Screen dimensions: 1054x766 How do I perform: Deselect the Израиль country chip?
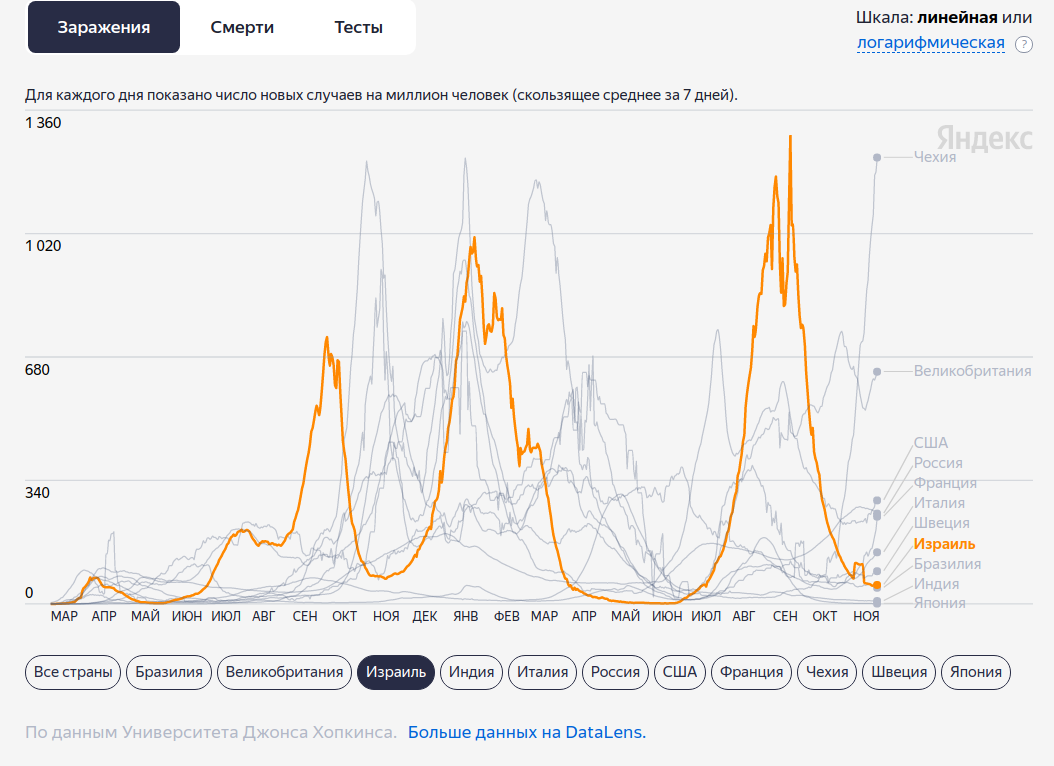396,672
